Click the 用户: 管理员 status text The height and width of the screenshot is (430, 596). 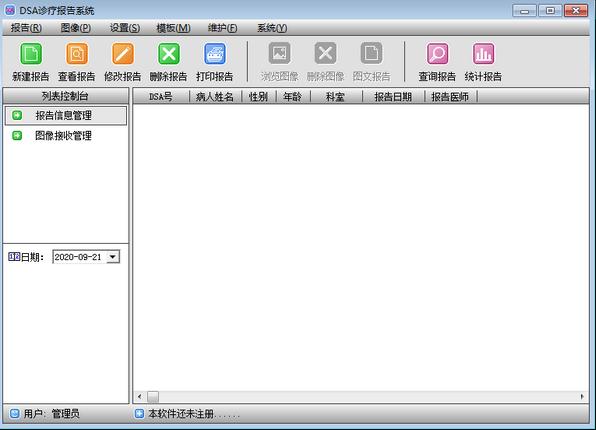[52, 413]
